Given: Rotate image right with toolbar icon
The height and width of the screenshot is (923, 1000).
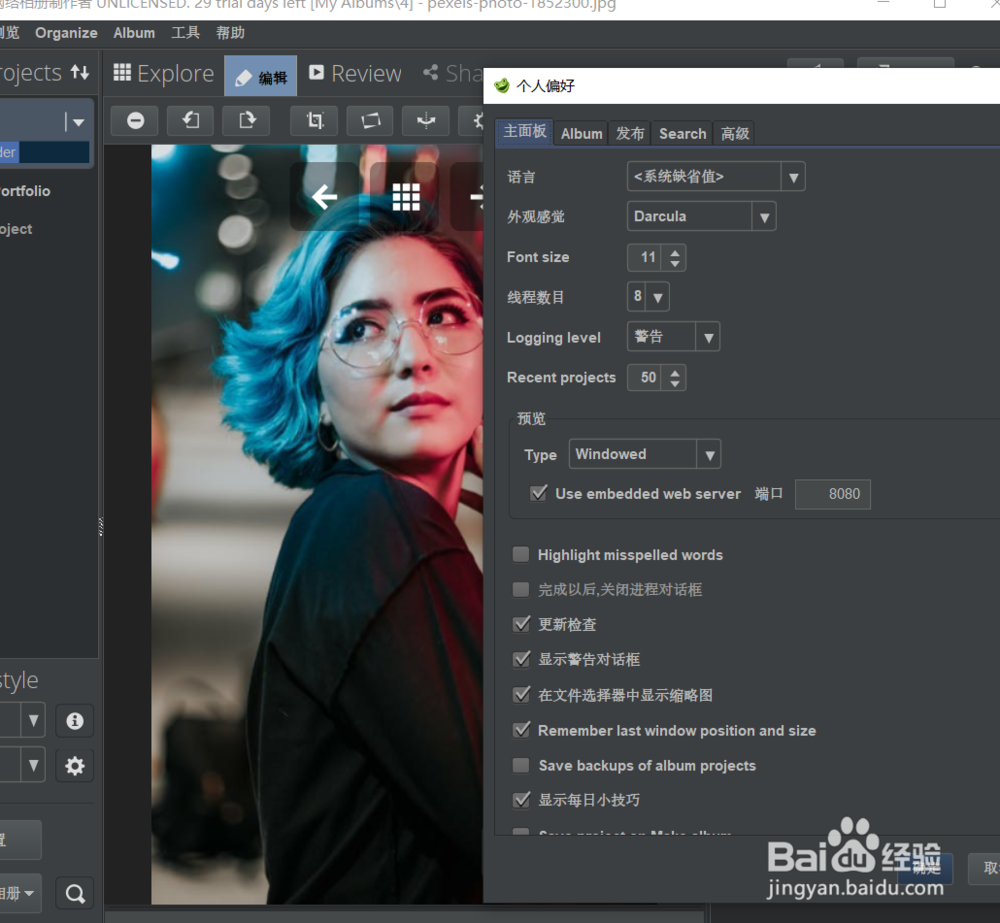Looking at the screenshot, I should click(x=246, y=121).
